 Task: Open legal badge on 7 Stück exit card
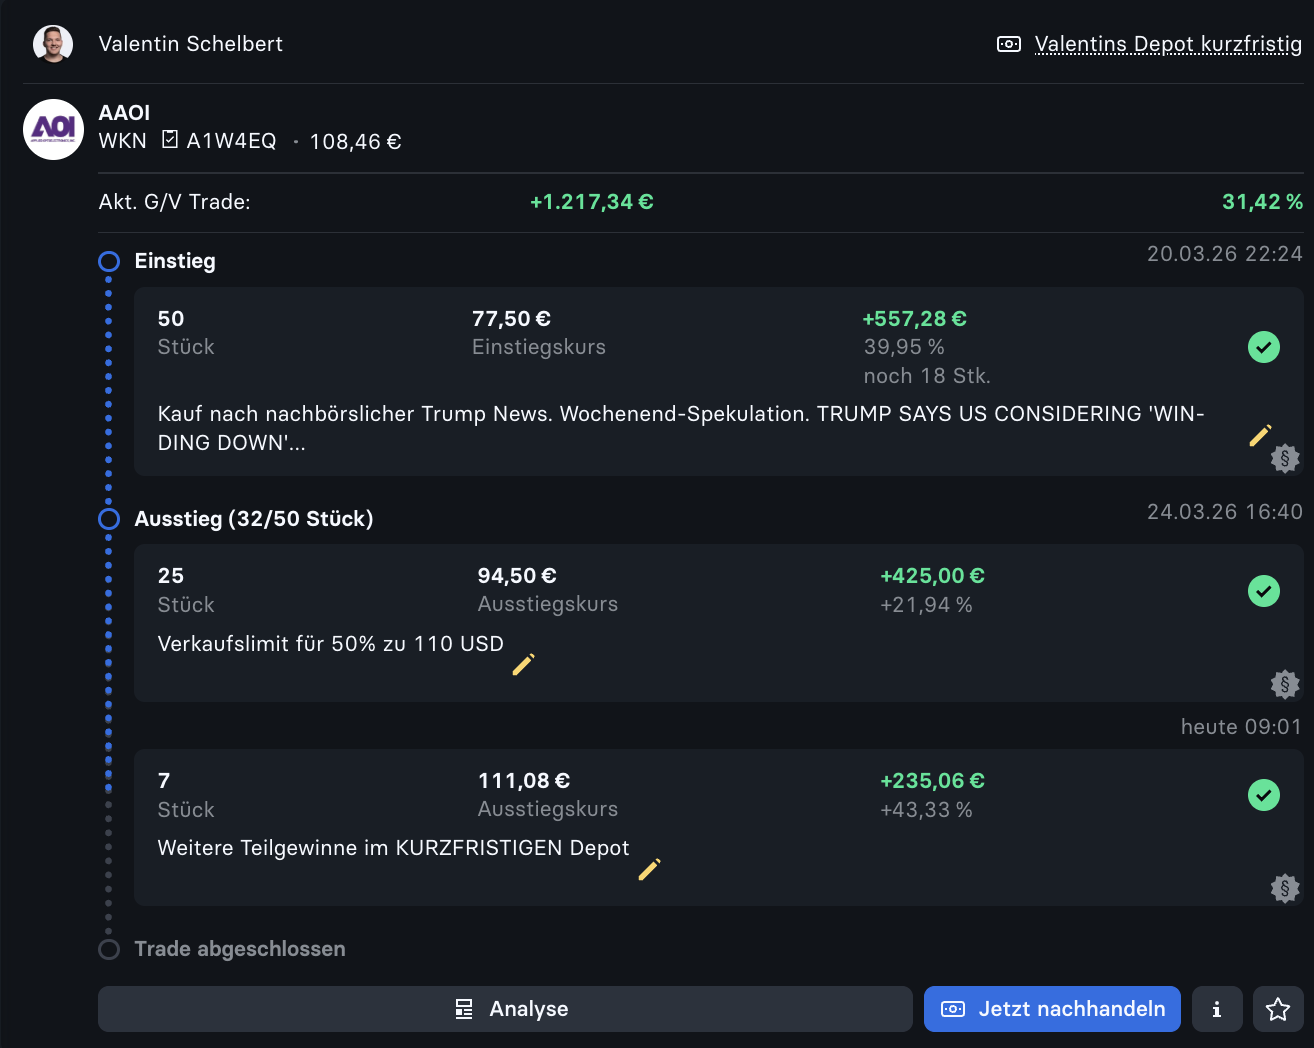(x=1284, y=888)
